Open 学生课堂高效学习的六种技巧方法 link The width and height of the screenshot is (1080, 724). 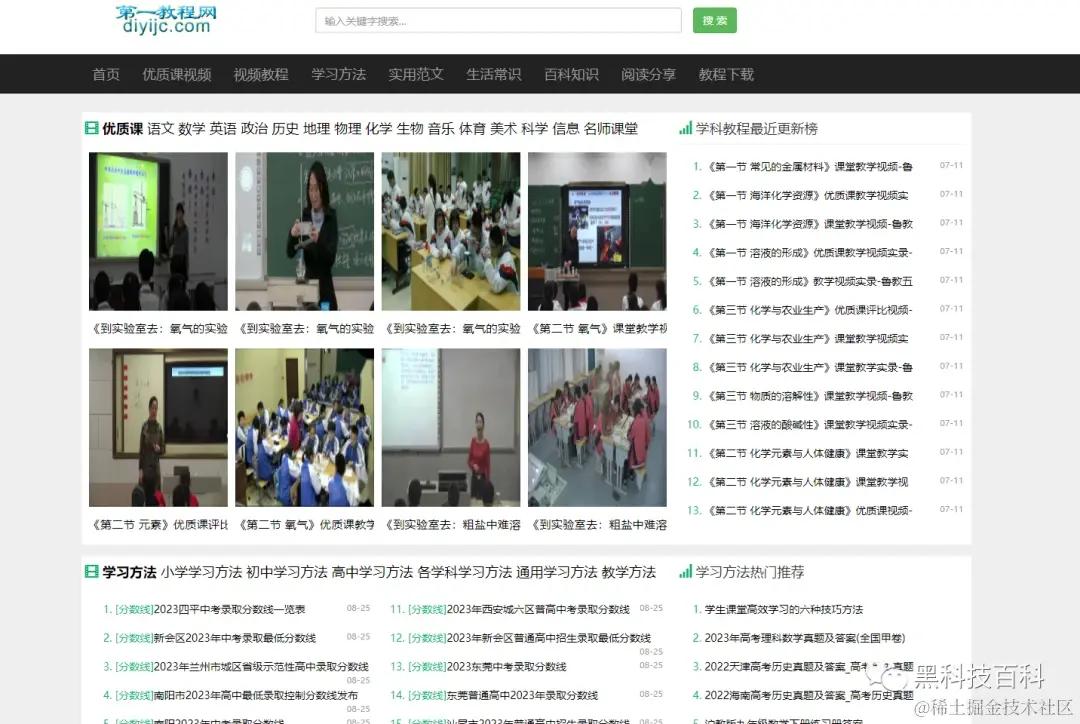point(785,609)
